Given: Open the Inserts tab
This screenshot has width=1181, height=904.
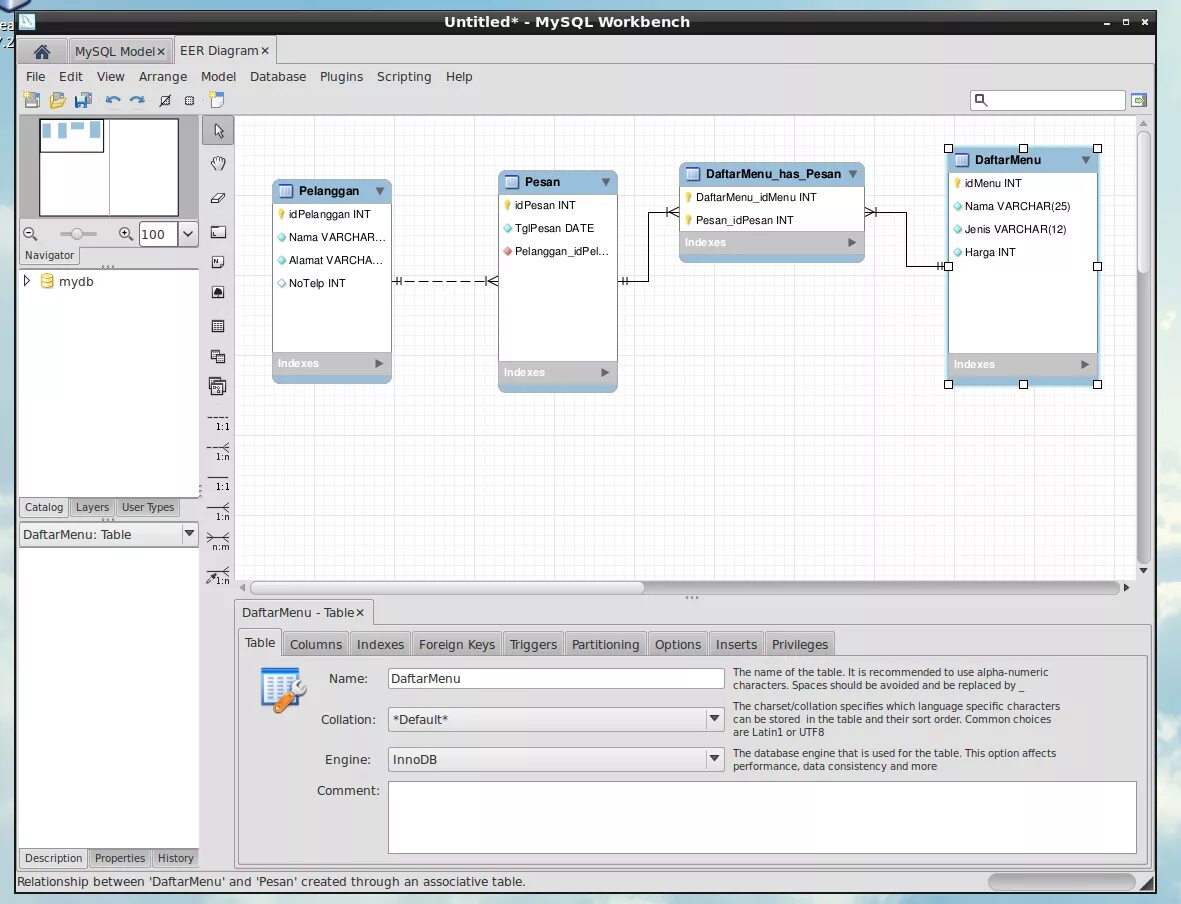Looking at the screenshot, I should 736,645.
